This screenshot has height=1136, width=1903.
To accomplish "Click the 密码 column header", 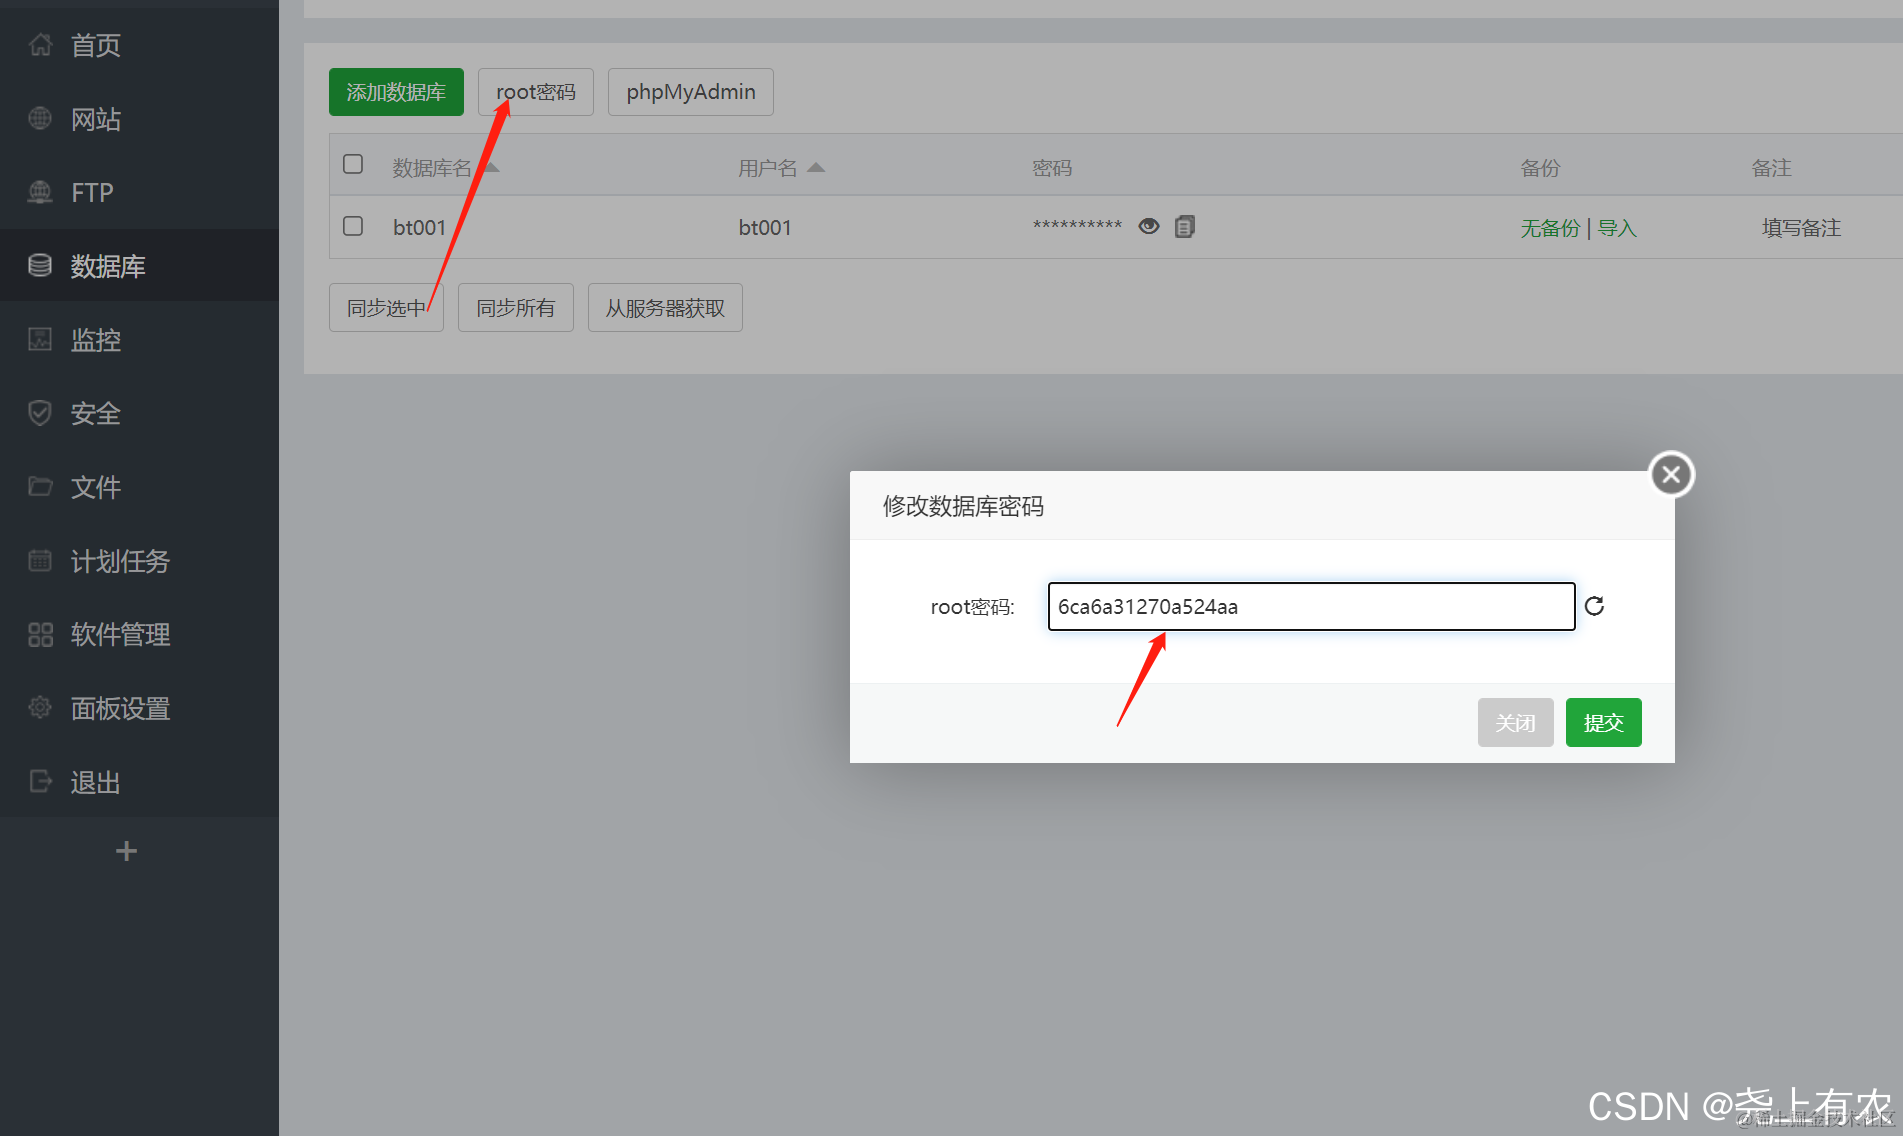I will pos(1052,168).
